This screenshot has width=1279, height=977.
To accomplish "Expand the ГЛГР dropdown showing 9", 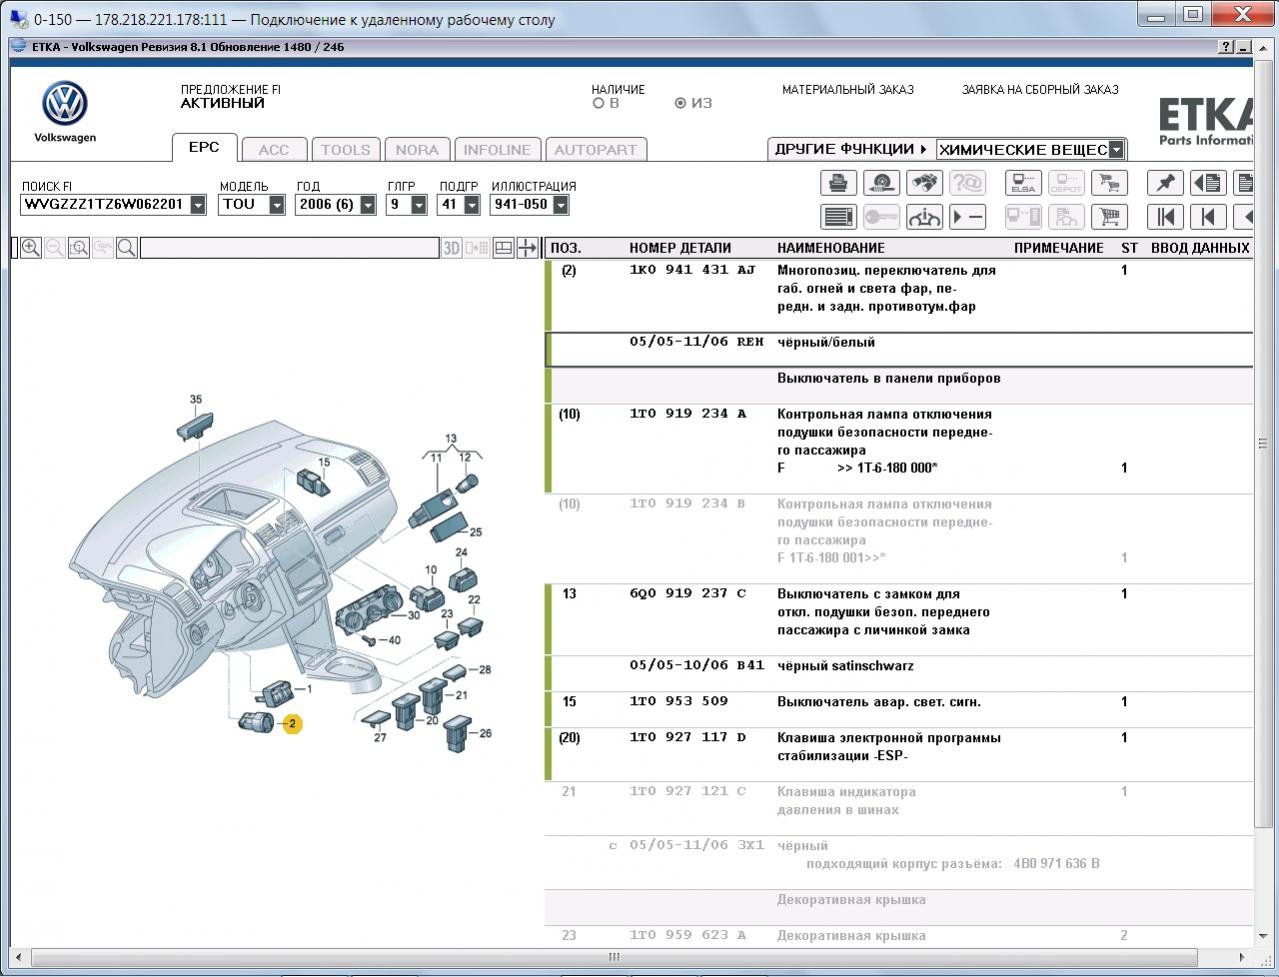I will [x=419, y=205].
